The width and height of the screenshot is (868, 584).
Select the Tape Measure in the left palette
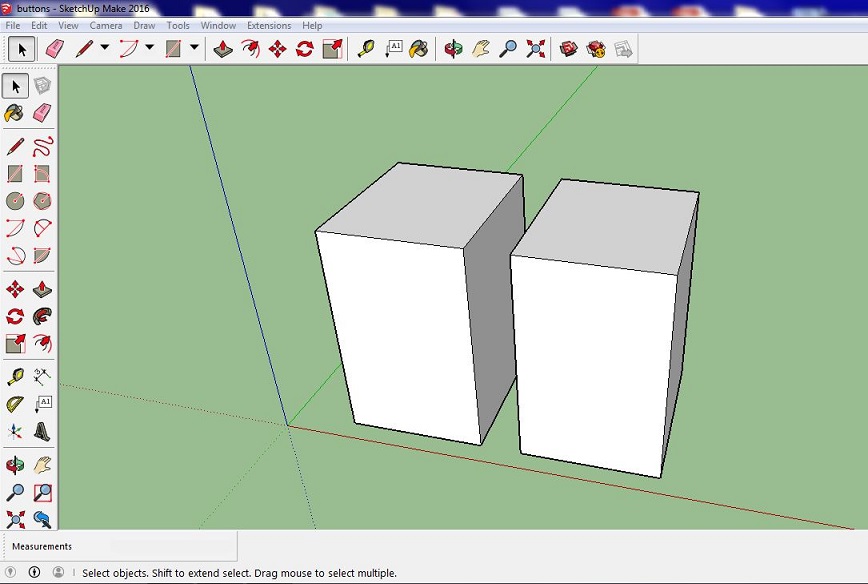(x=15, y=377)
